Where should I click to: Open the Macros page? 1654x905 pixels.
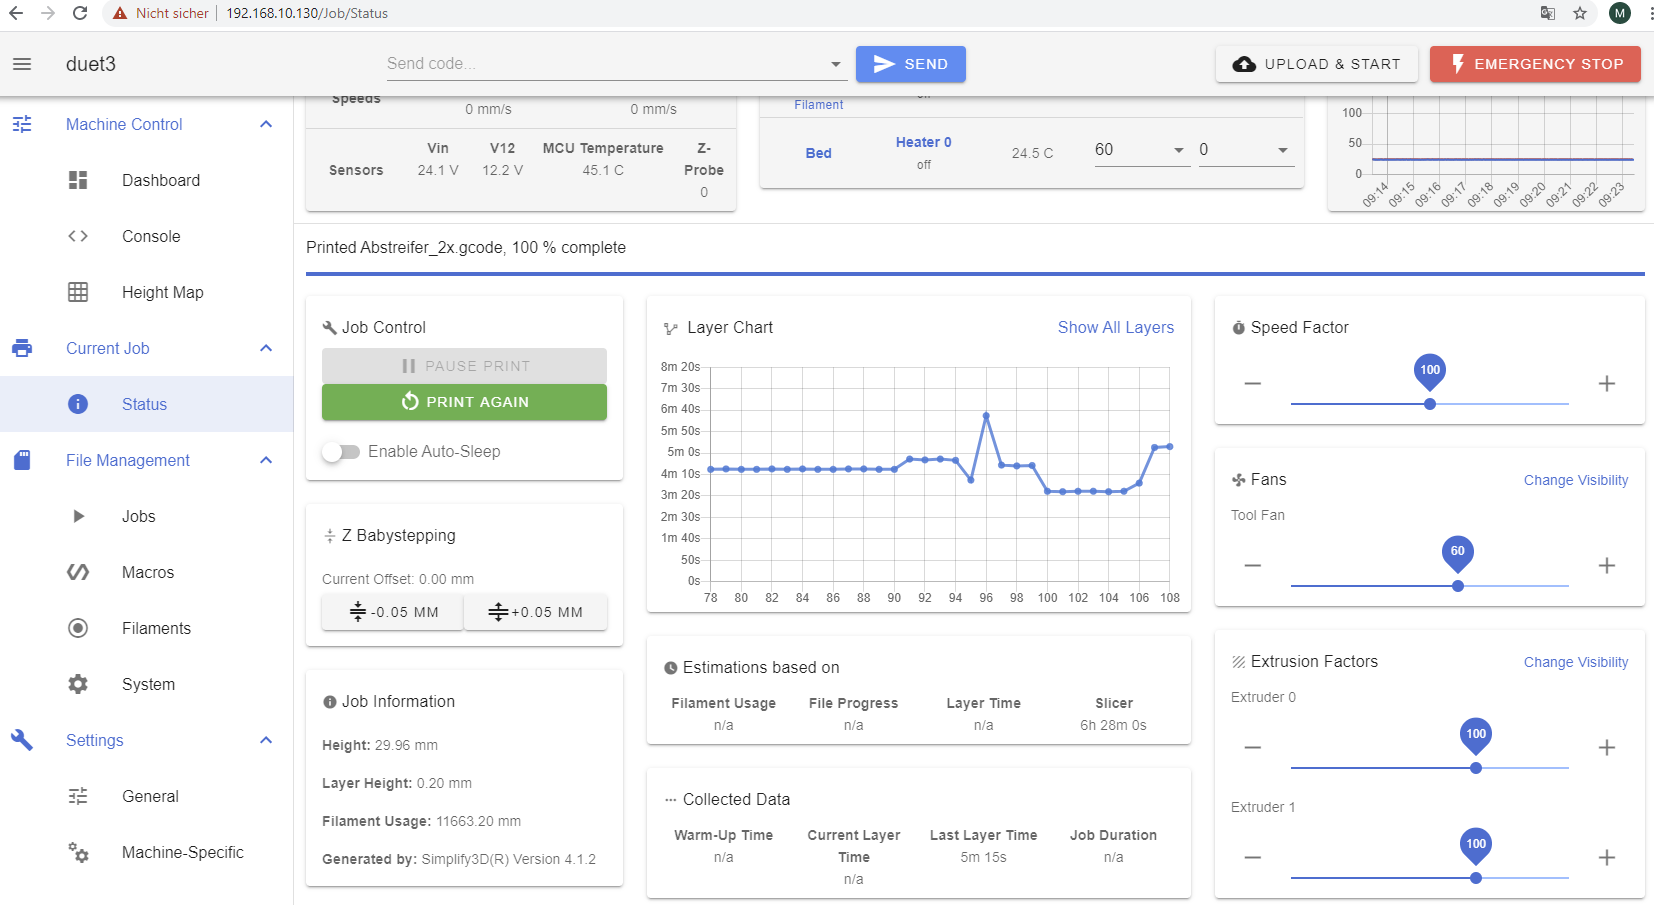pos(147,572)
